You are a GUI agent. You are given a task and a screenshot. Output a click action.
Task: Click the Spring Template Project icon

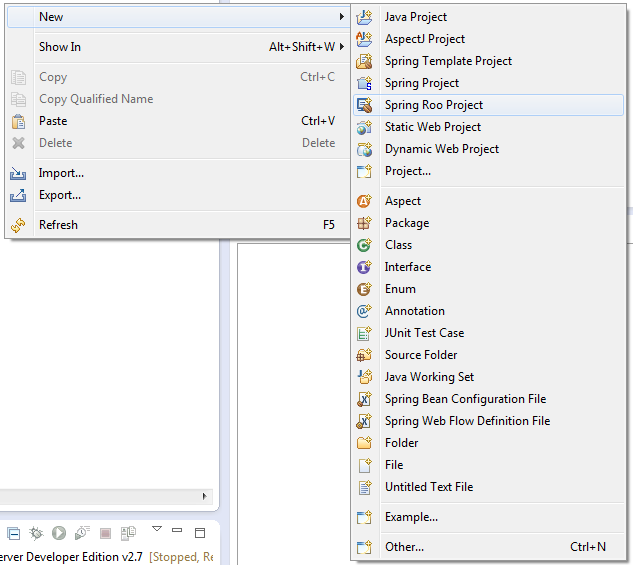coord(364,61)
